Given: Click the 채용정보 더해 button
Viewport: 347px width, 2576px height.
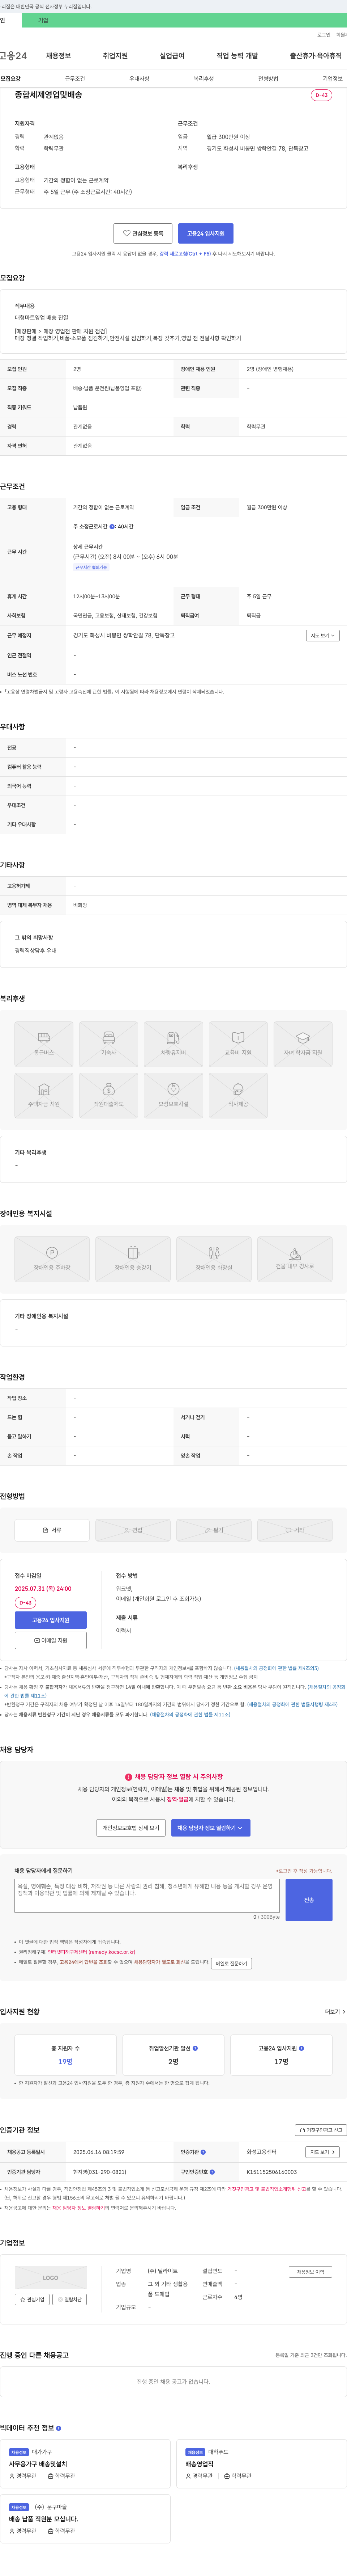Looking at the screenshot, I should tap(310, 2272).
